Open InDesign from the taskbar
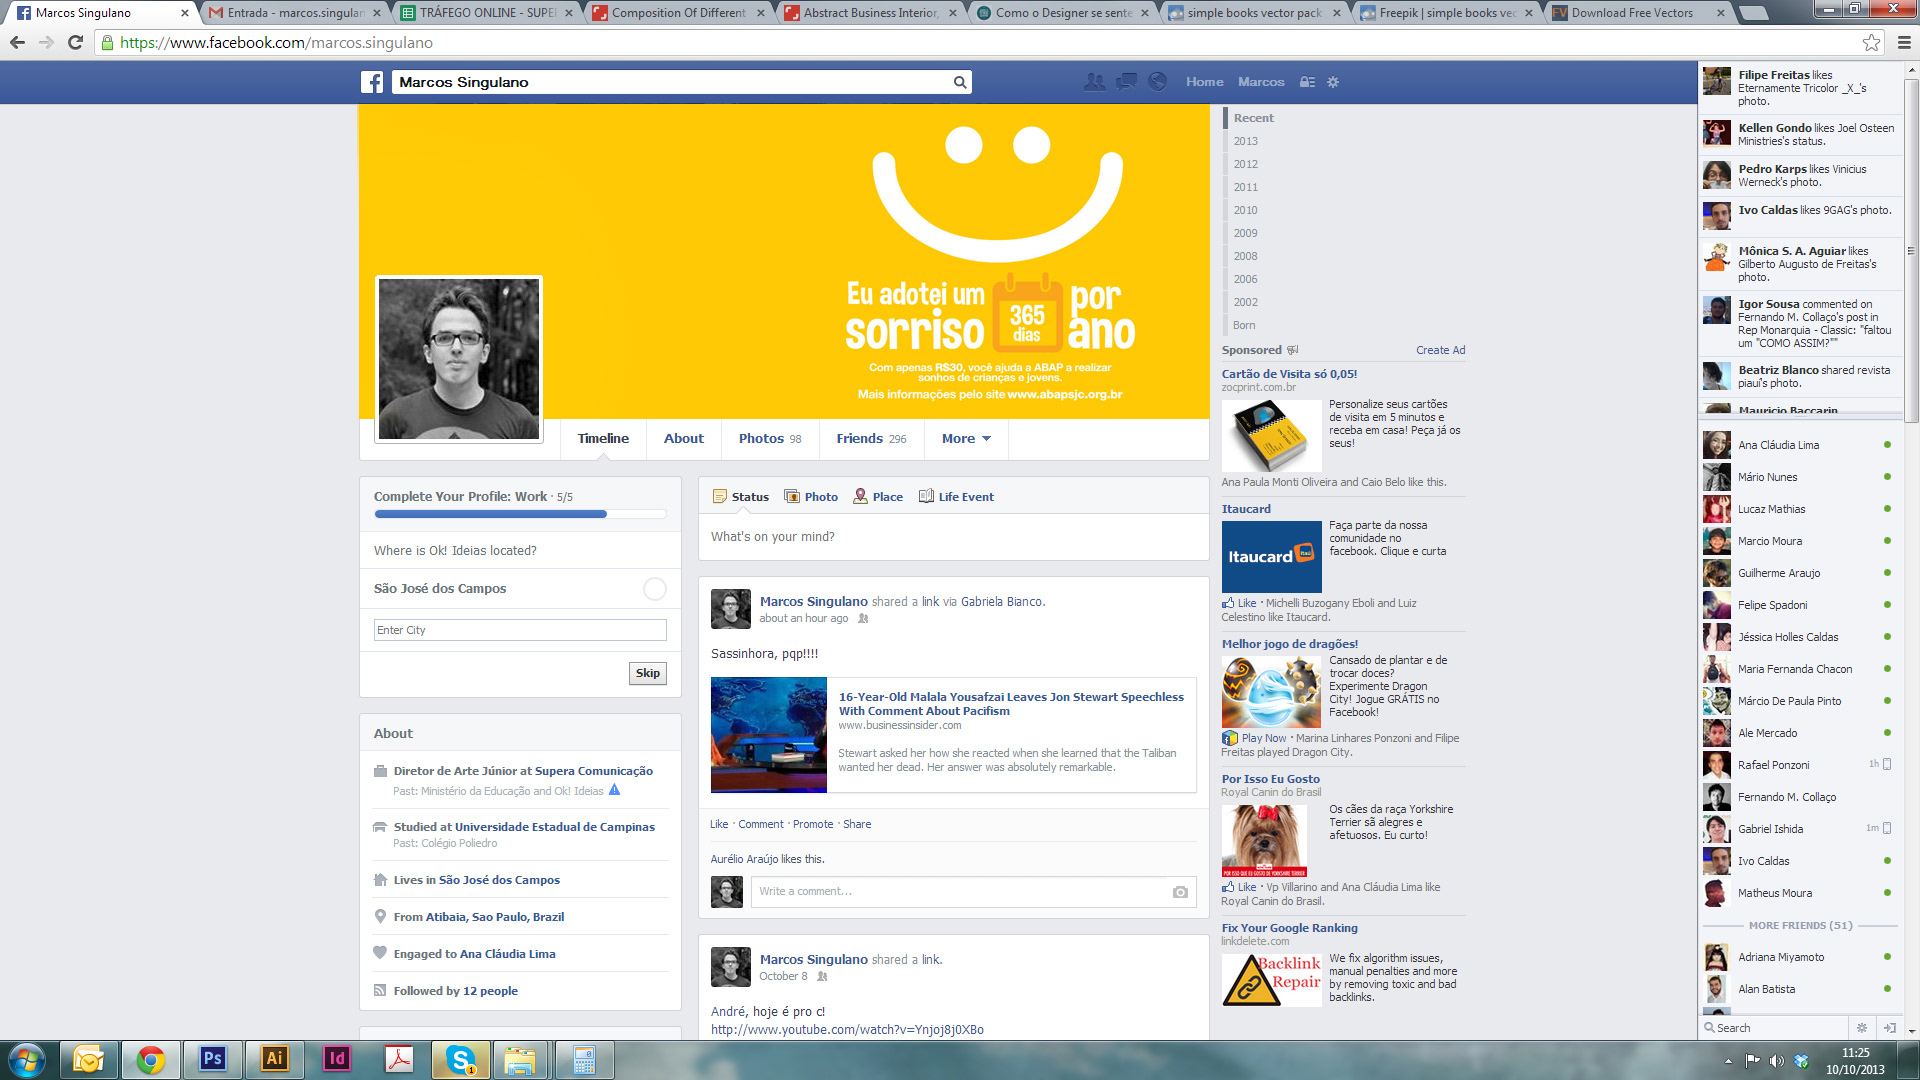This screenshot has width=1920, height=1080. click(x=336, y=1059)
